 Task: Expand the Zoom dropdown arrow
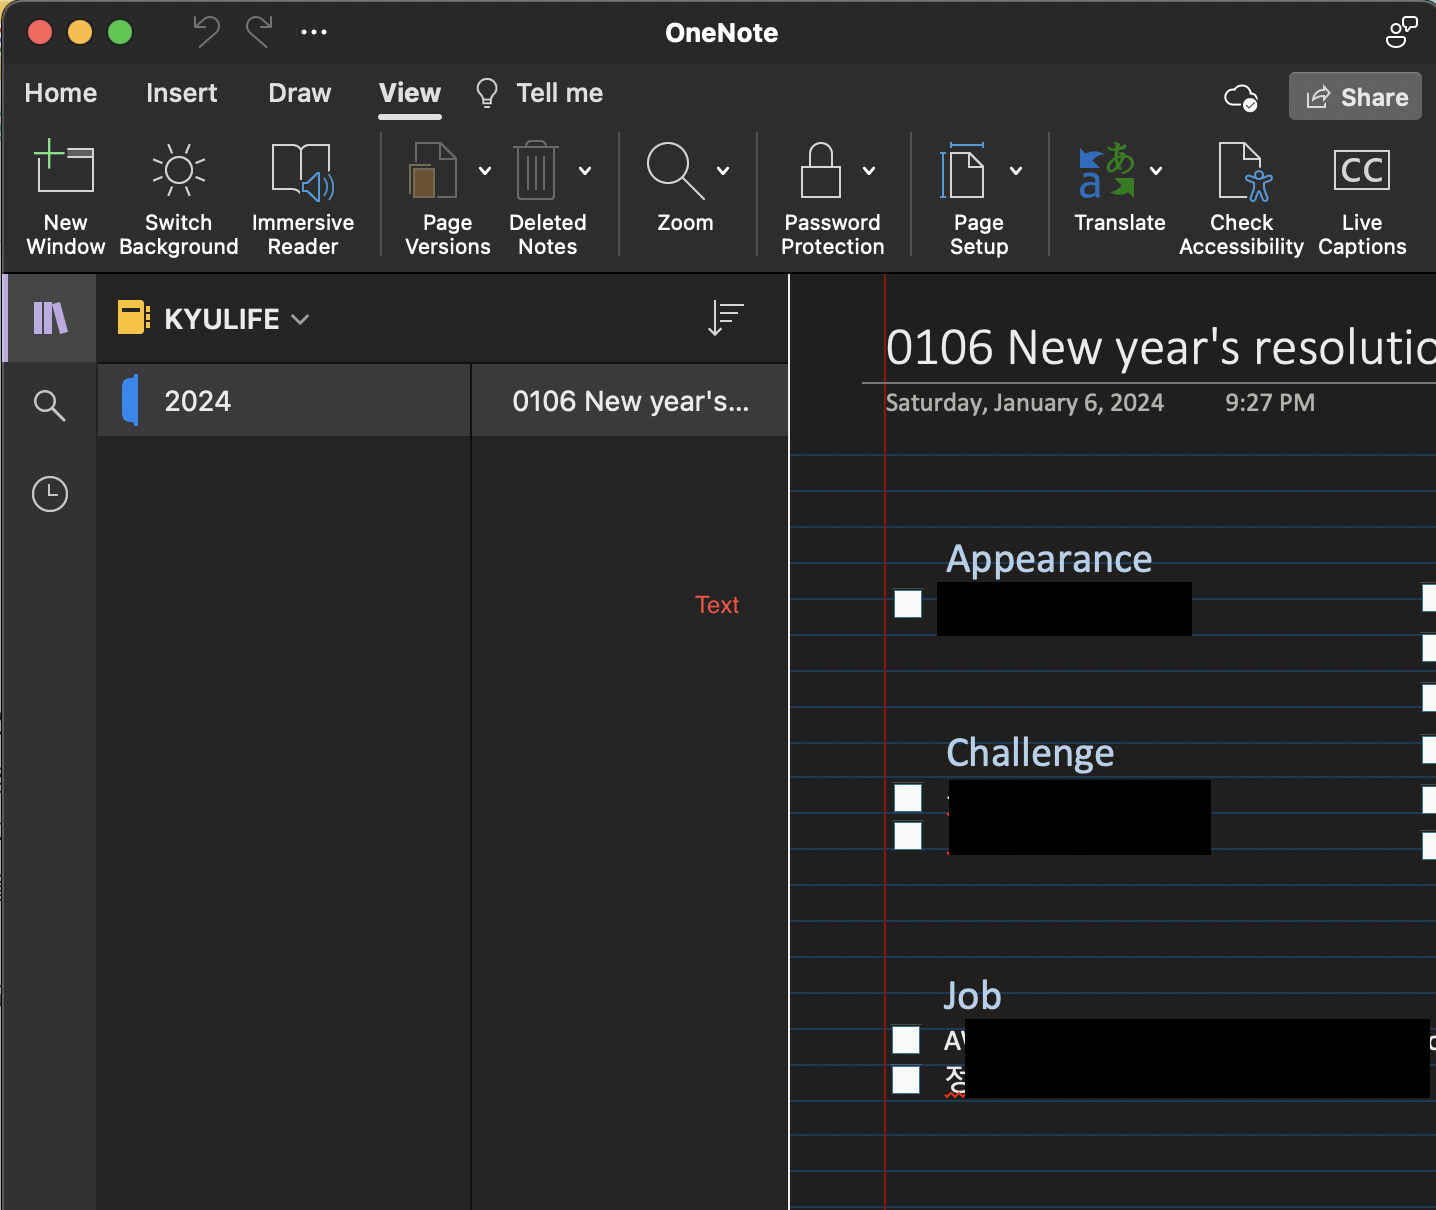coord(723,171)
